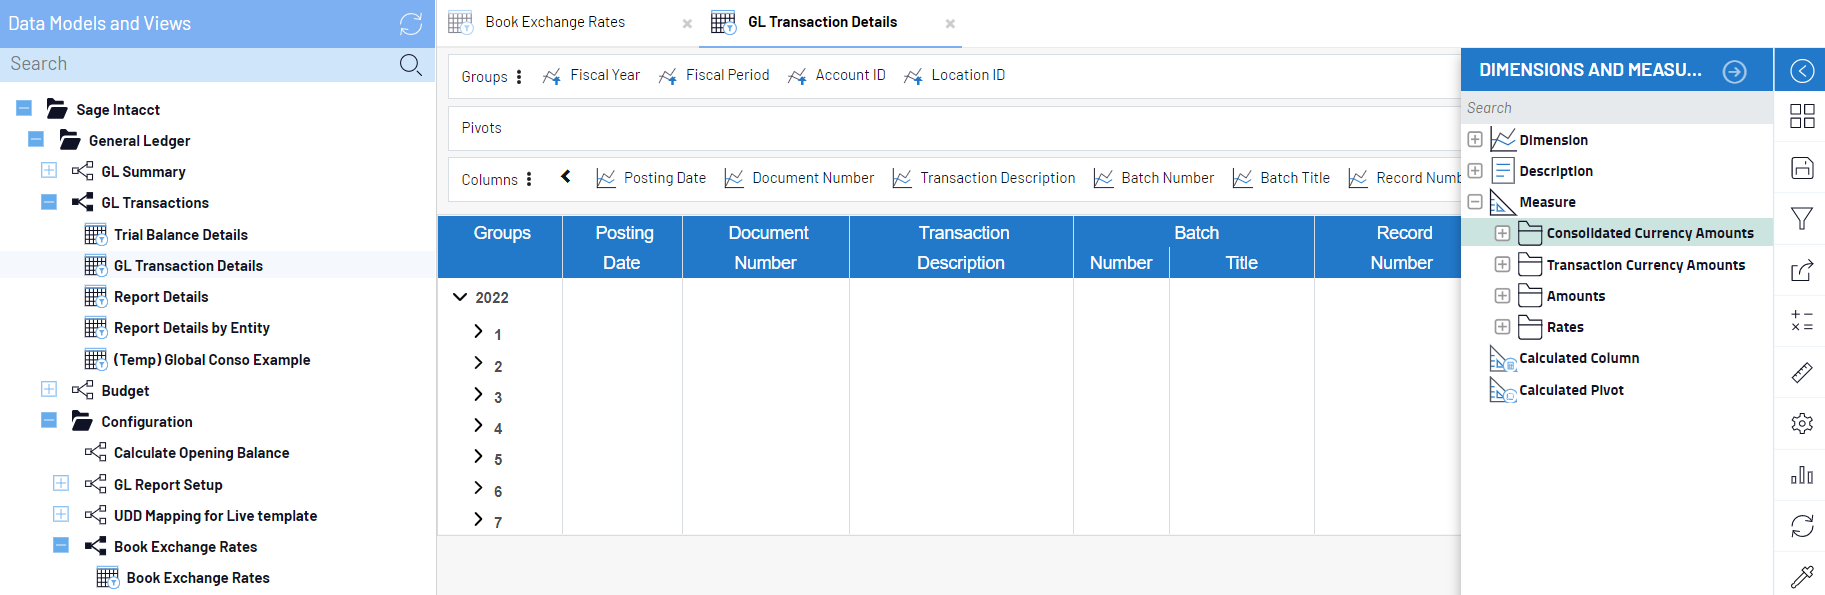
Task: Collapse the Measure tree node
Action: pyautogui.click(x=1475, y=202)
